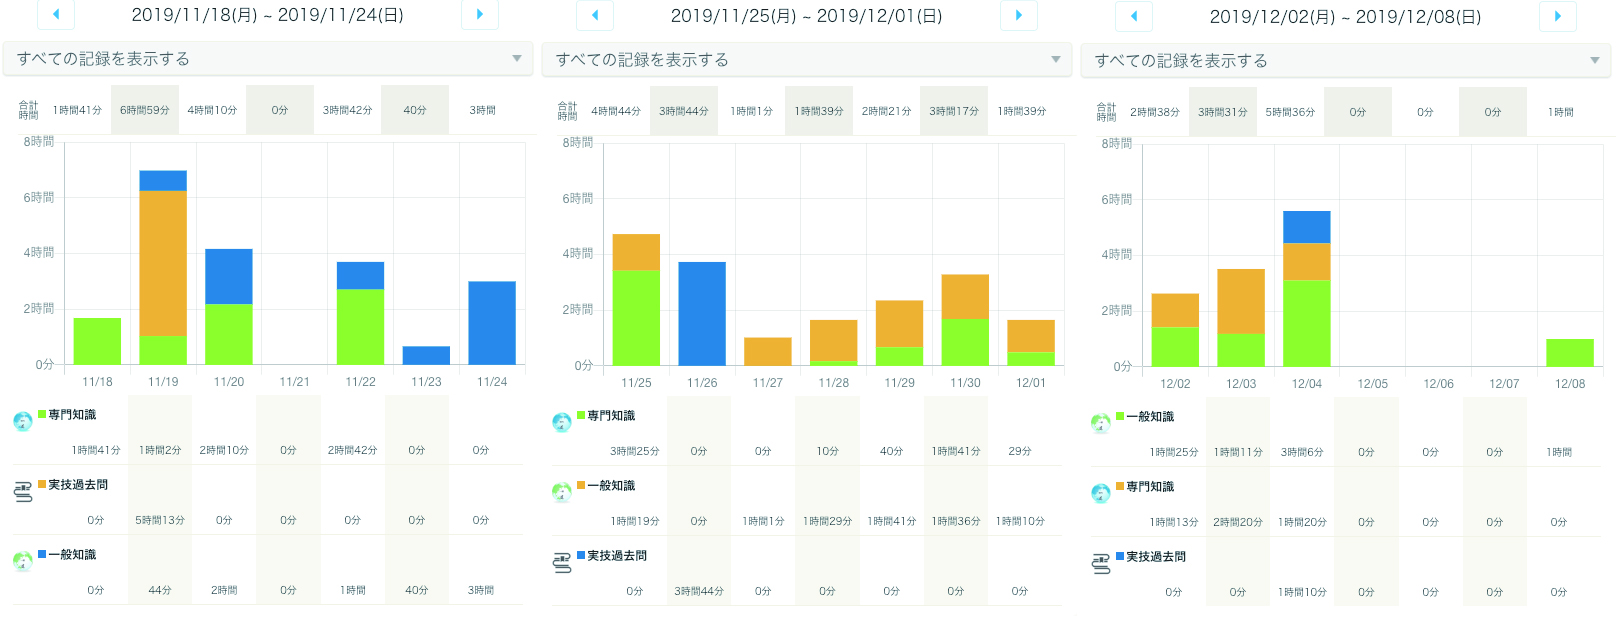Click 一般知識 subject icon in 11/25 week panel
Image resolution: width=1616 pixels, height=617 pixels.
(562, 492)
